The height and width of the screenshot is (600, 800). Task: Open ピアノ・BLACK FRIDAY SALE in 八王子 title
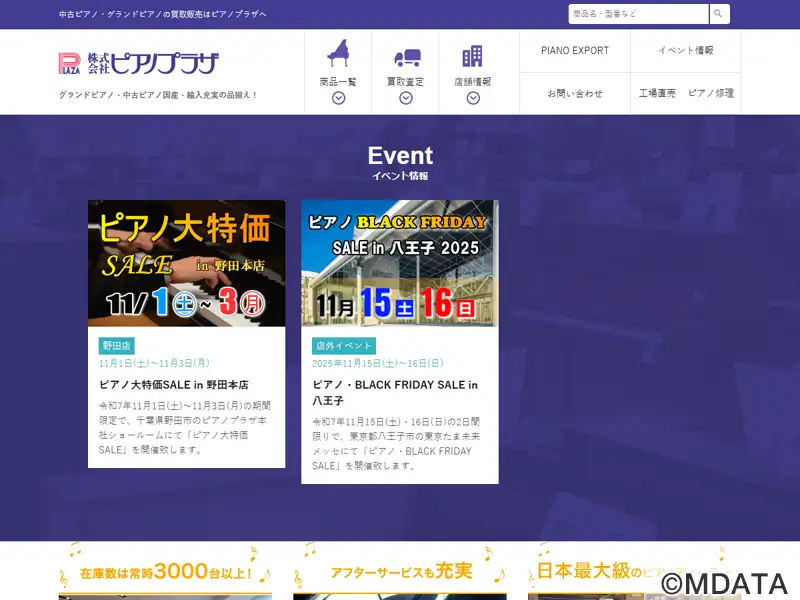point(395,392)
